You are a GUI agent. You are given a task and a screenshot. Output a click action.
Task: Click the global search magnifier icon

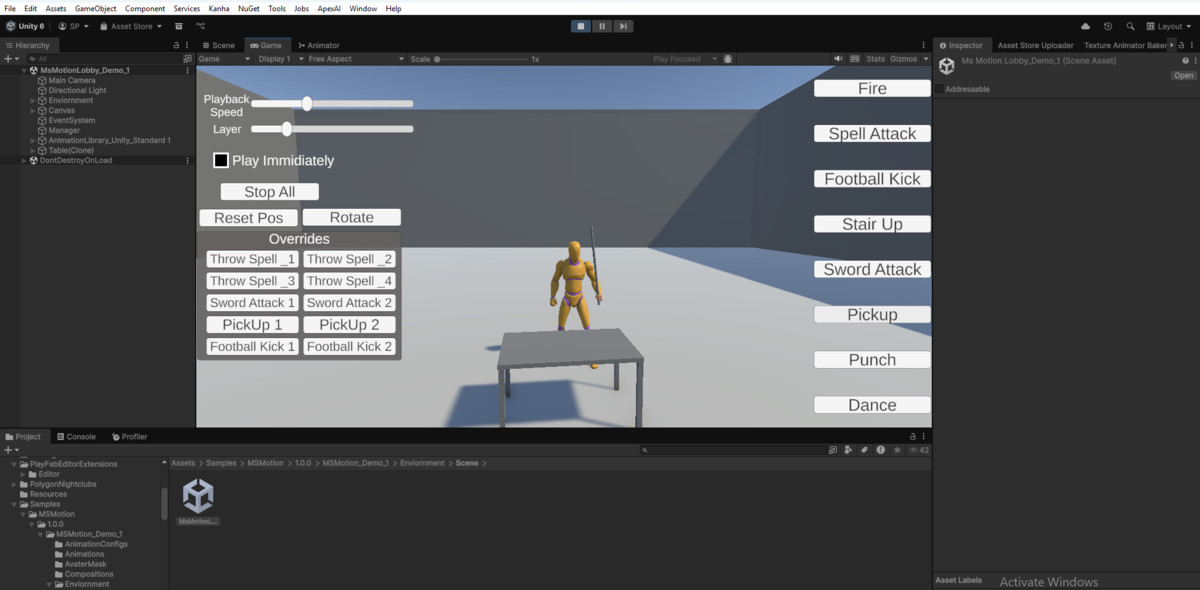coord(1130,26)
